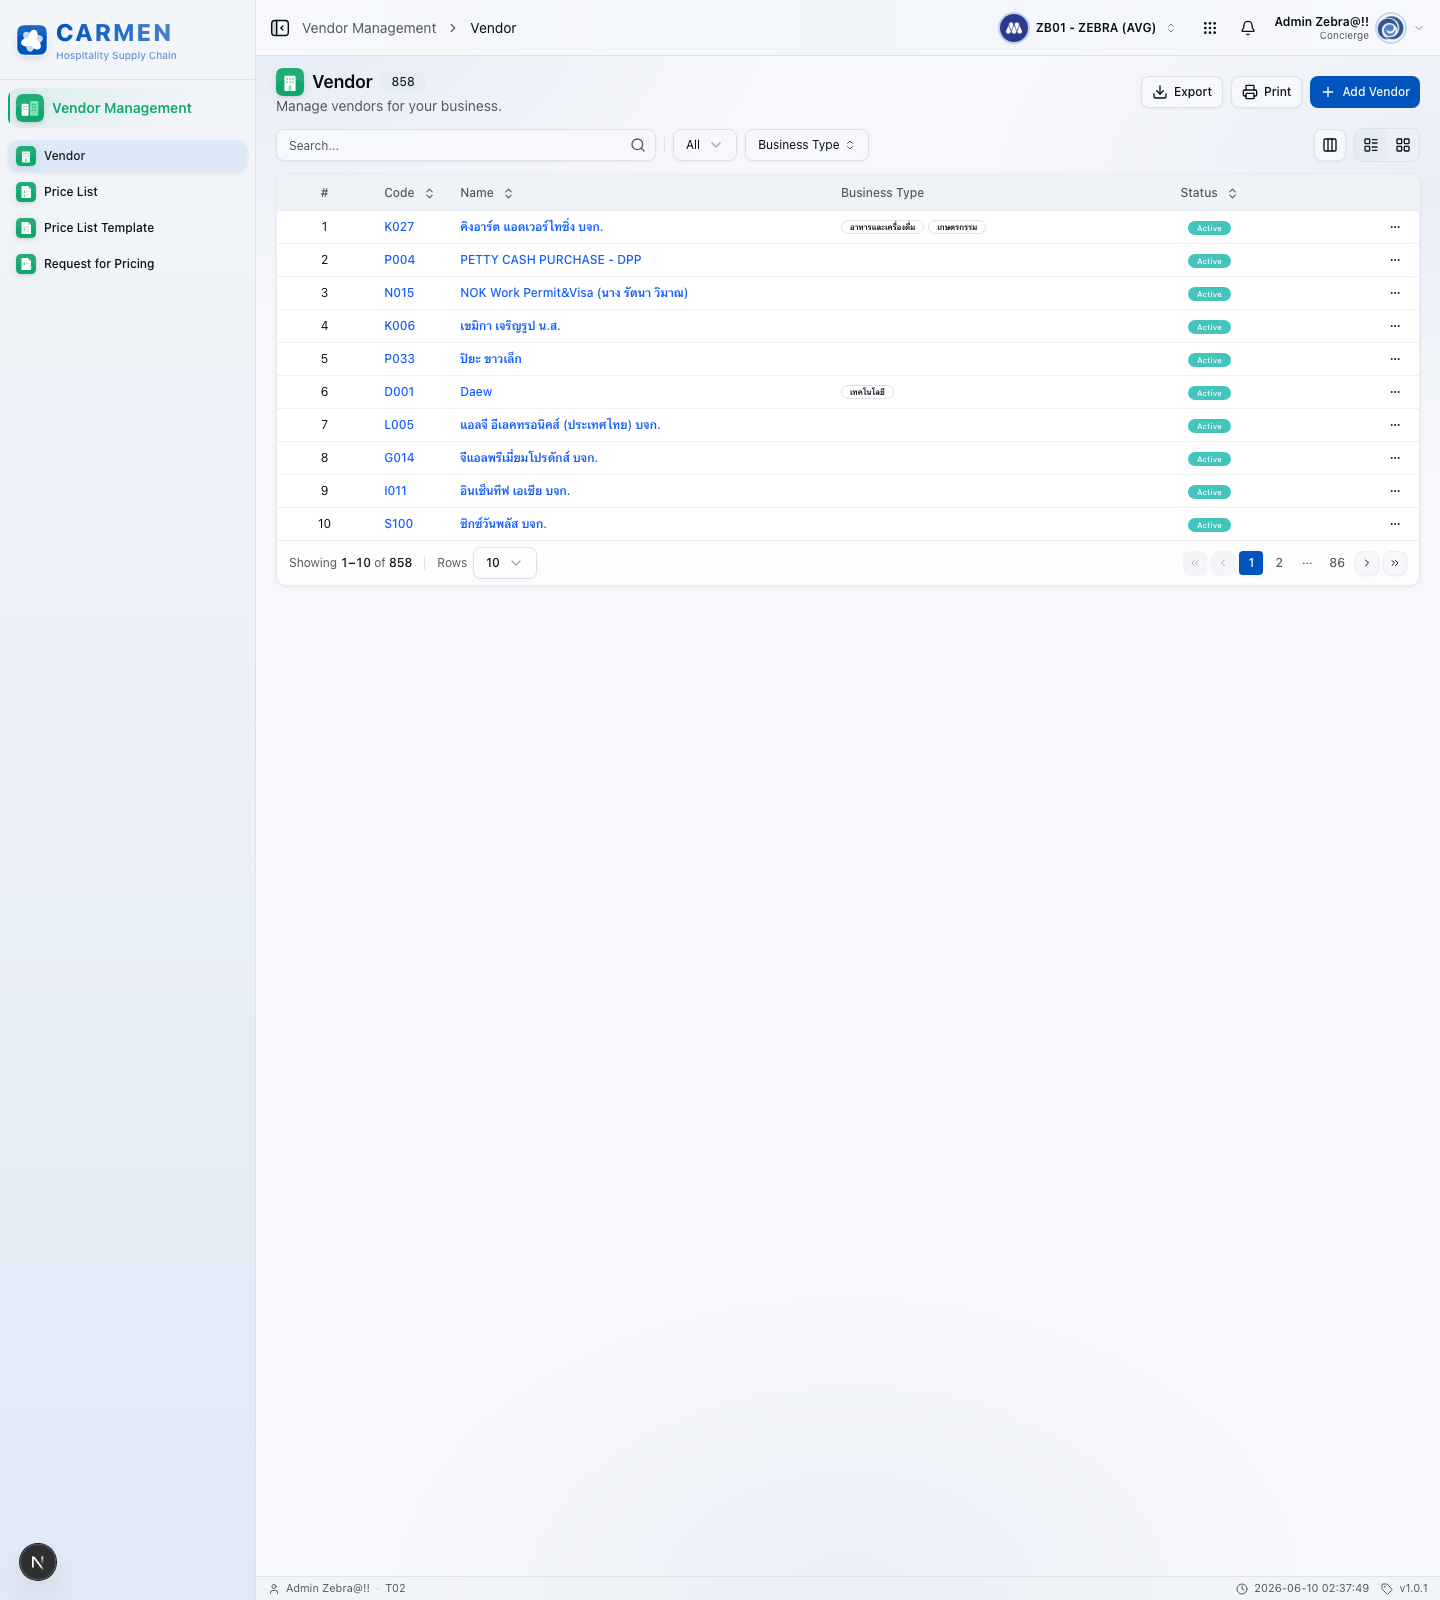The width and height of the screenshot is (1440, 1600).
Task: Switch to grid card view layout
Action: click(x=1403, y=145)
